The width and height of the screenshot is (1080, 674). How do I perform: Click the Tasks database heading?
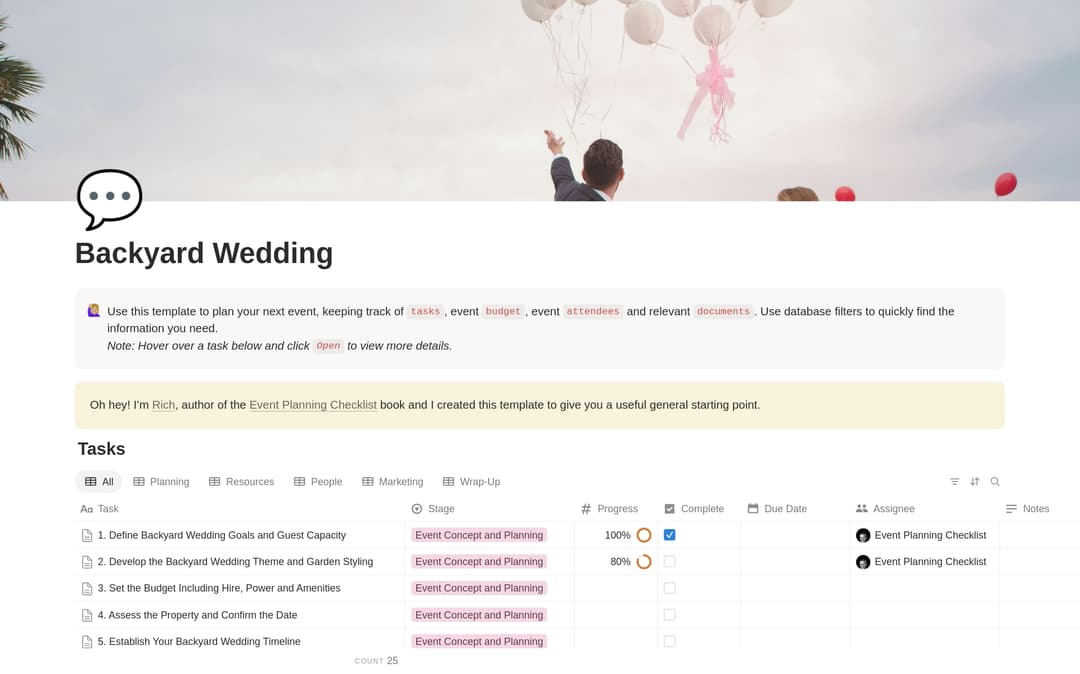[x=101, y=449]
